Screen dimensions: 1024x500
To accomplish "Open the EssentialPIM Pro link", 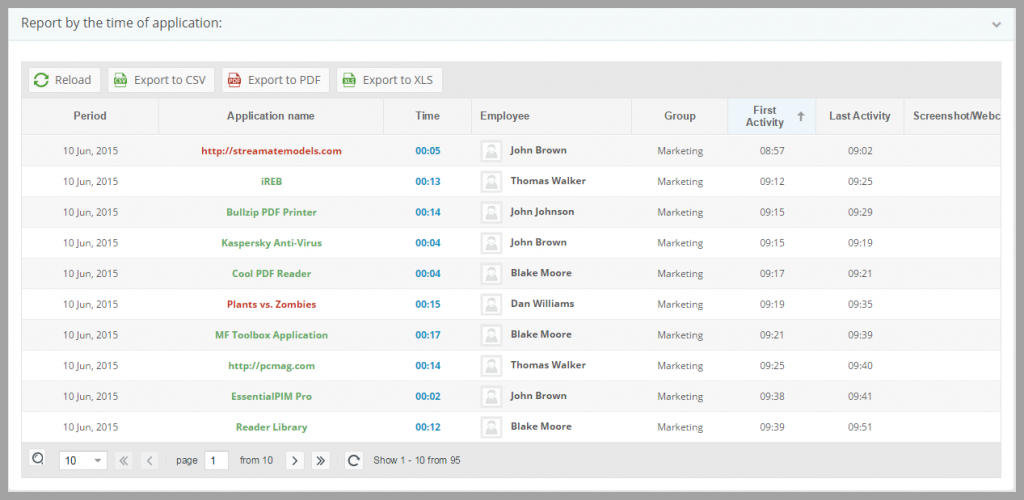I will tap(271, 396).
